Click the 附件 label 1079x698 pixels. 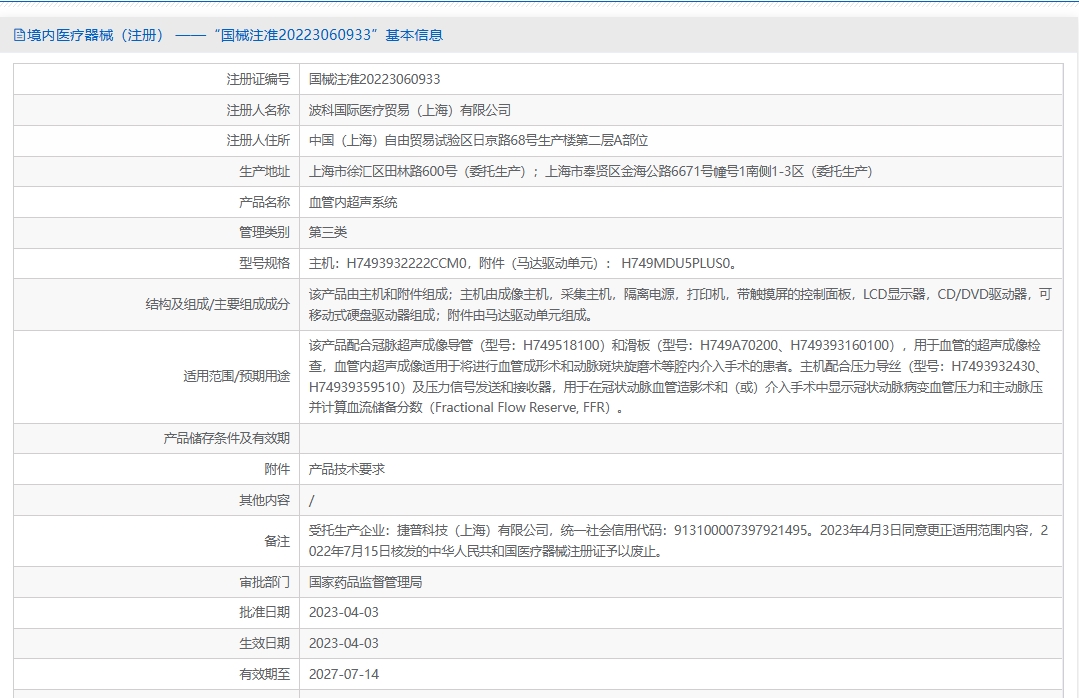(x=277, y=469)
